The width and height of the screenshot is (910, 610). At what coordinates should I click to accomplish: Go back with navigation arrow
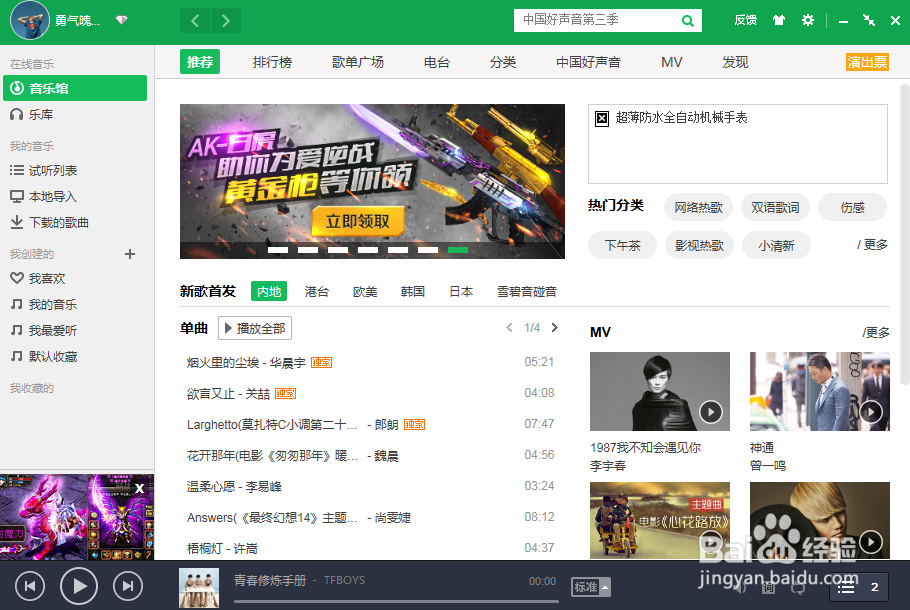(195, 21)
